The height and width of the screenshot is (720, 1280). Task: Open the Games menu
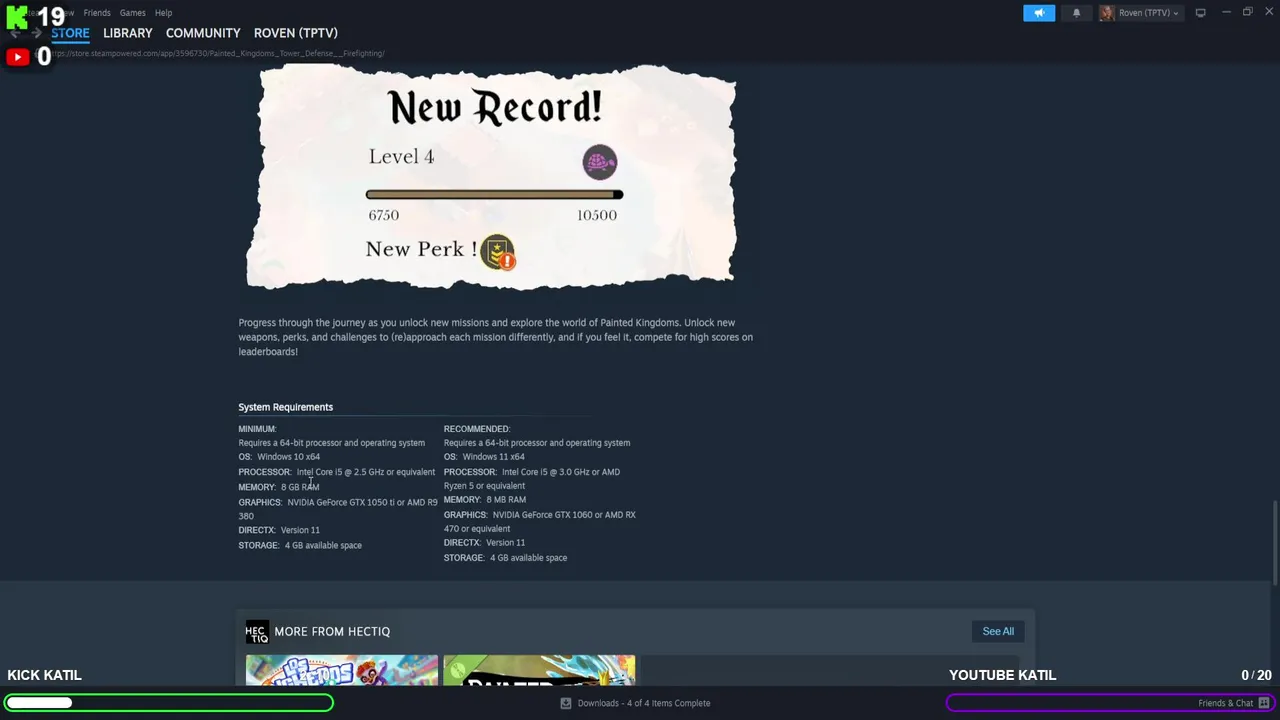[133, 13]
